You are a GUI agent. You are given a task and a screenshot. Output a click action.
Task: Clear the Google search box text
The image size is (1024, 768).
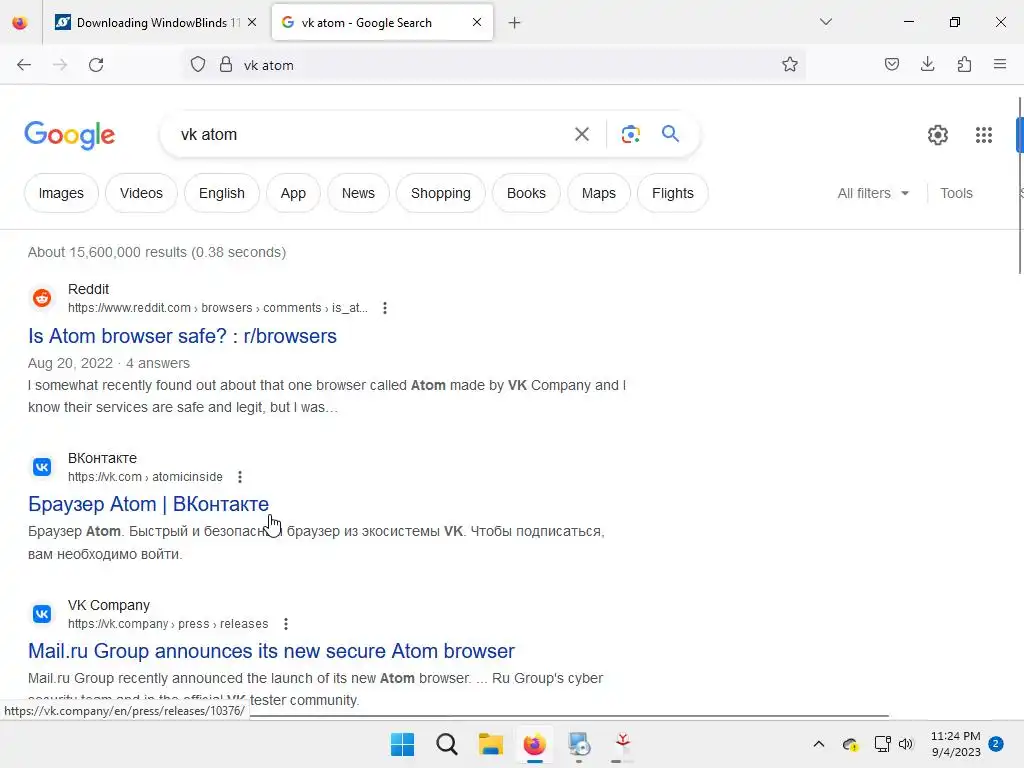coord(582,135)
